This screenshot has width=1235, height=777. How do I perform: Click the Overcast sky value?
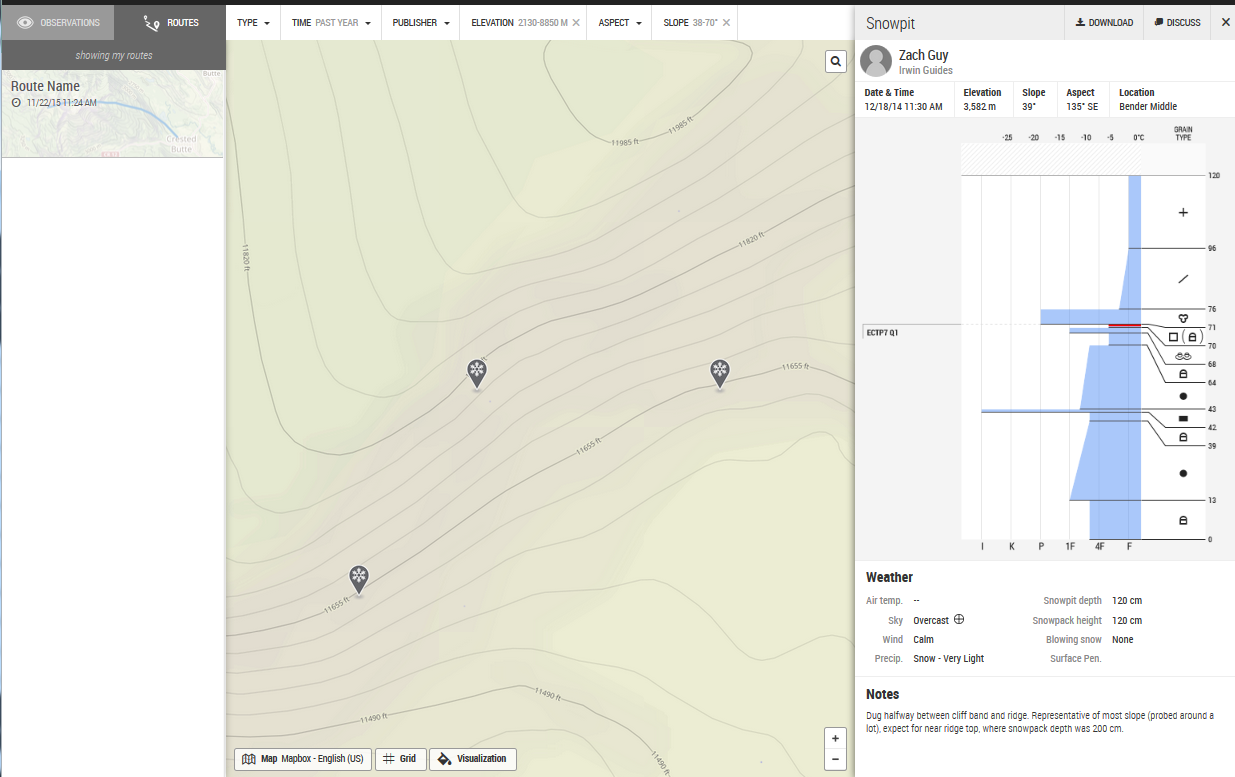[931, 620]
